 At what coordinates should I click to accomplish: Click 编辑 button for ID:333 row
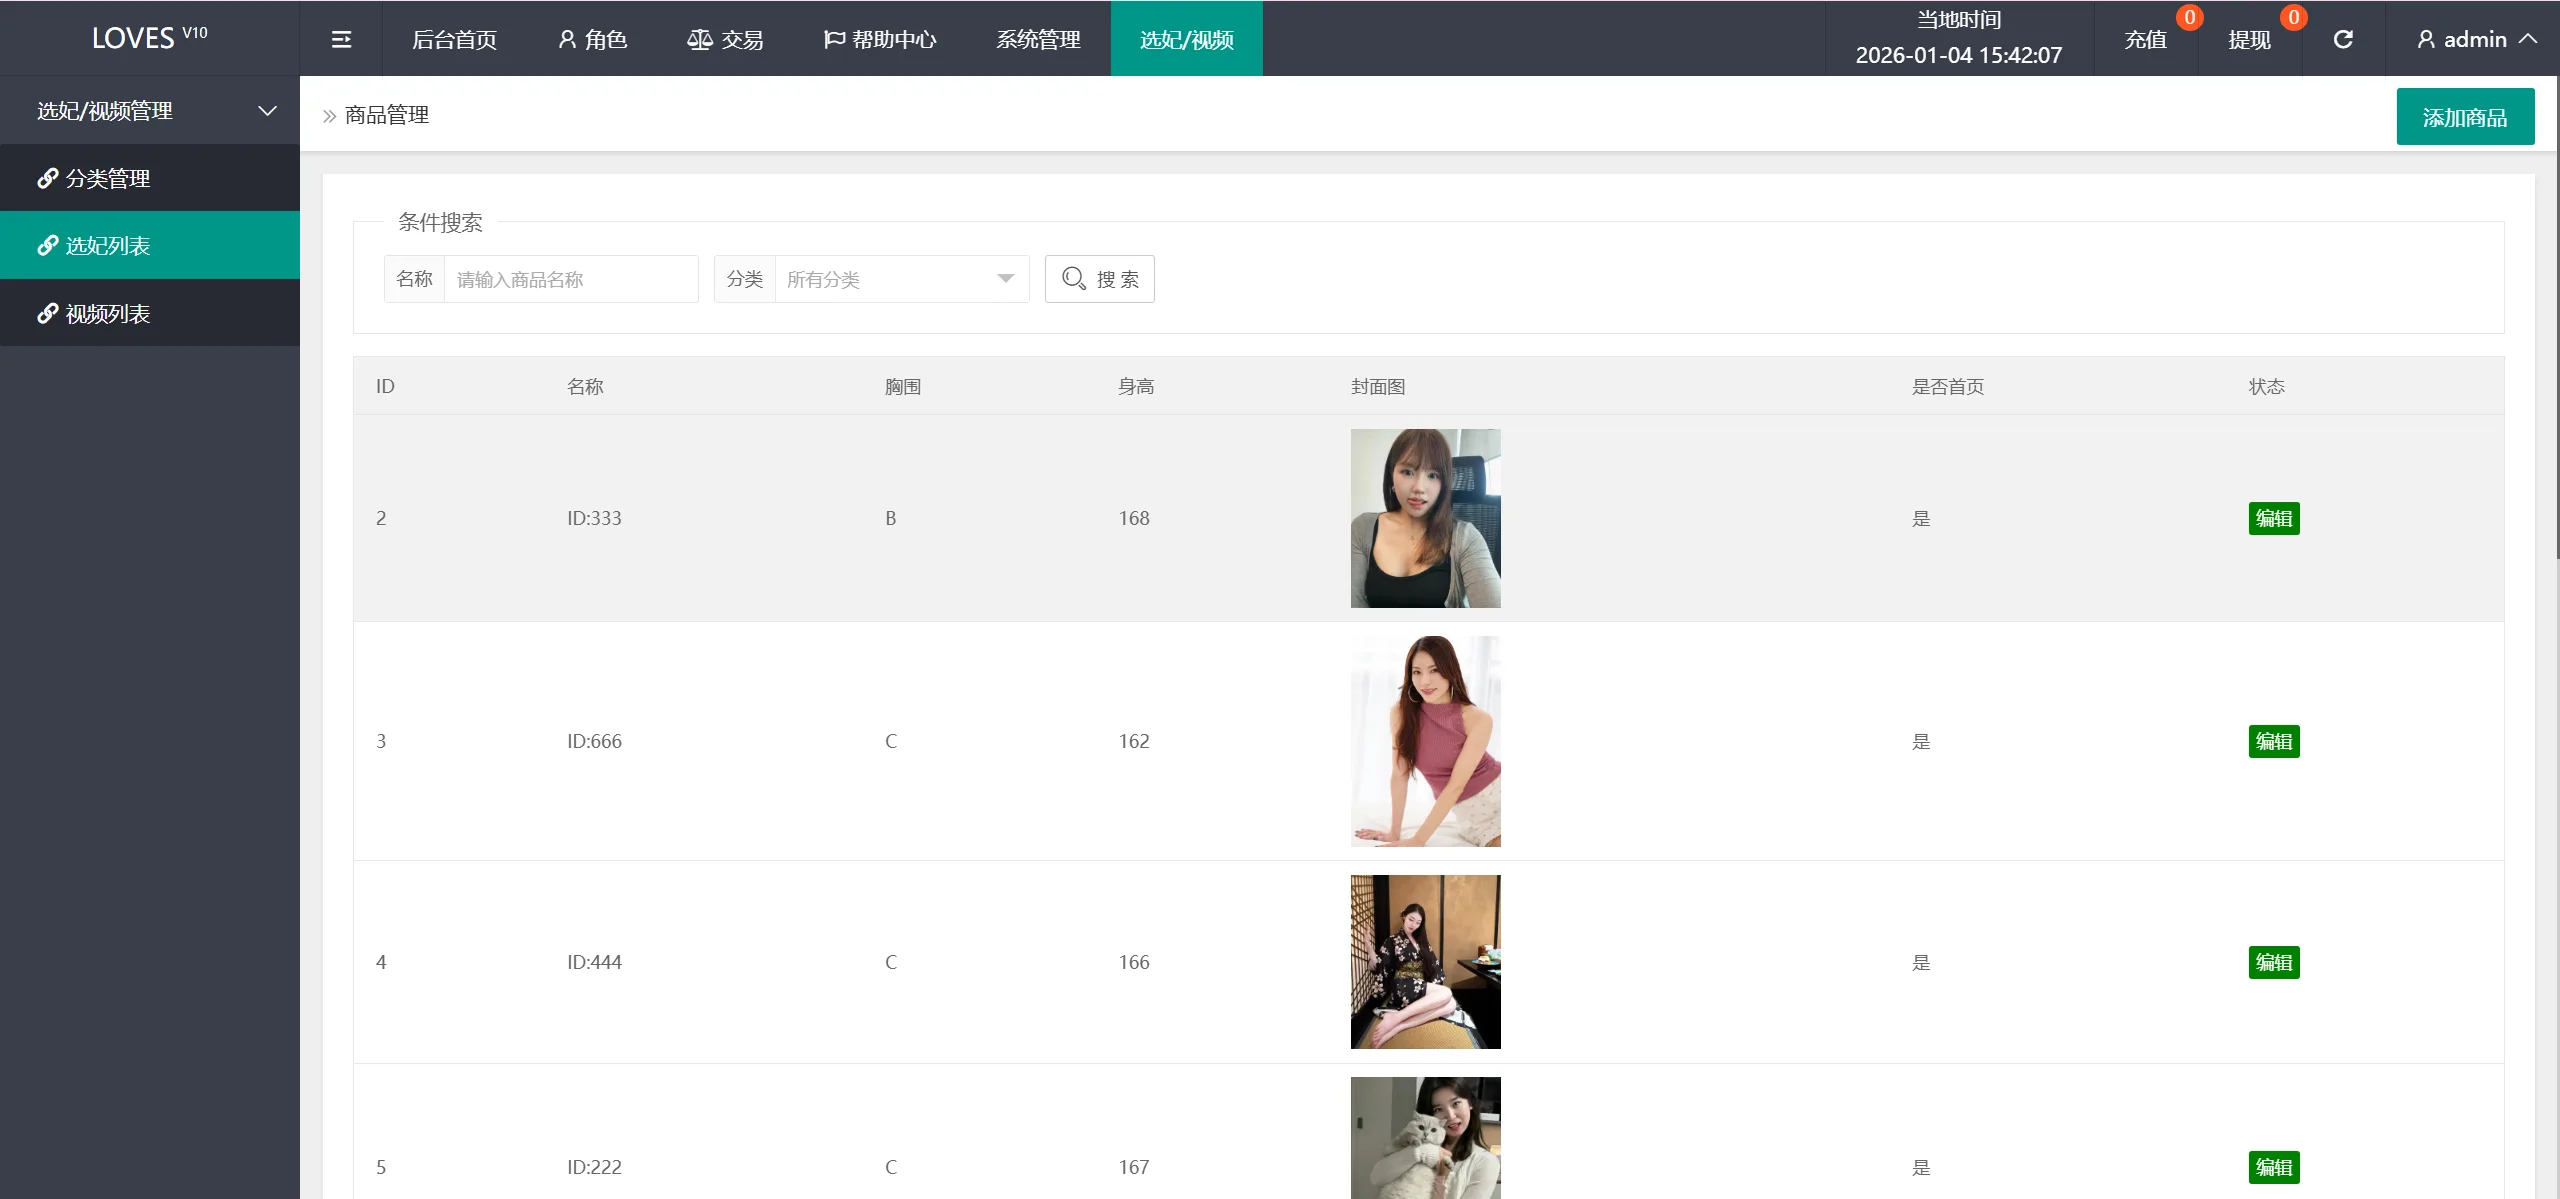2273,518
